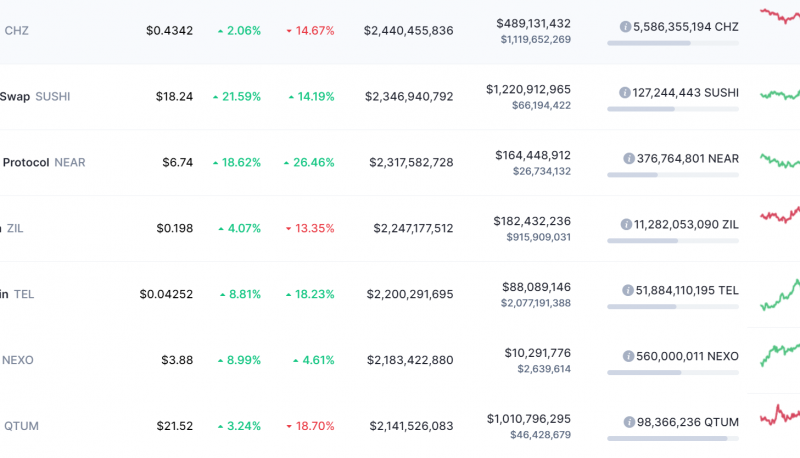Open the ZIL coin link
800x458 pixels.
(x=12, y=228)
